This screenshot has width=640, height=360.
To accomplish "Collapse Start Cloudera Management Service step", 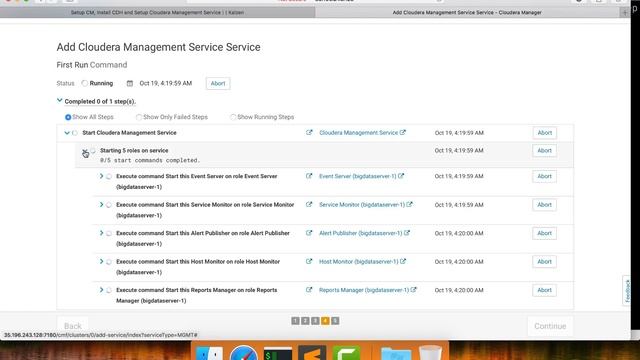I will (67, 133).
